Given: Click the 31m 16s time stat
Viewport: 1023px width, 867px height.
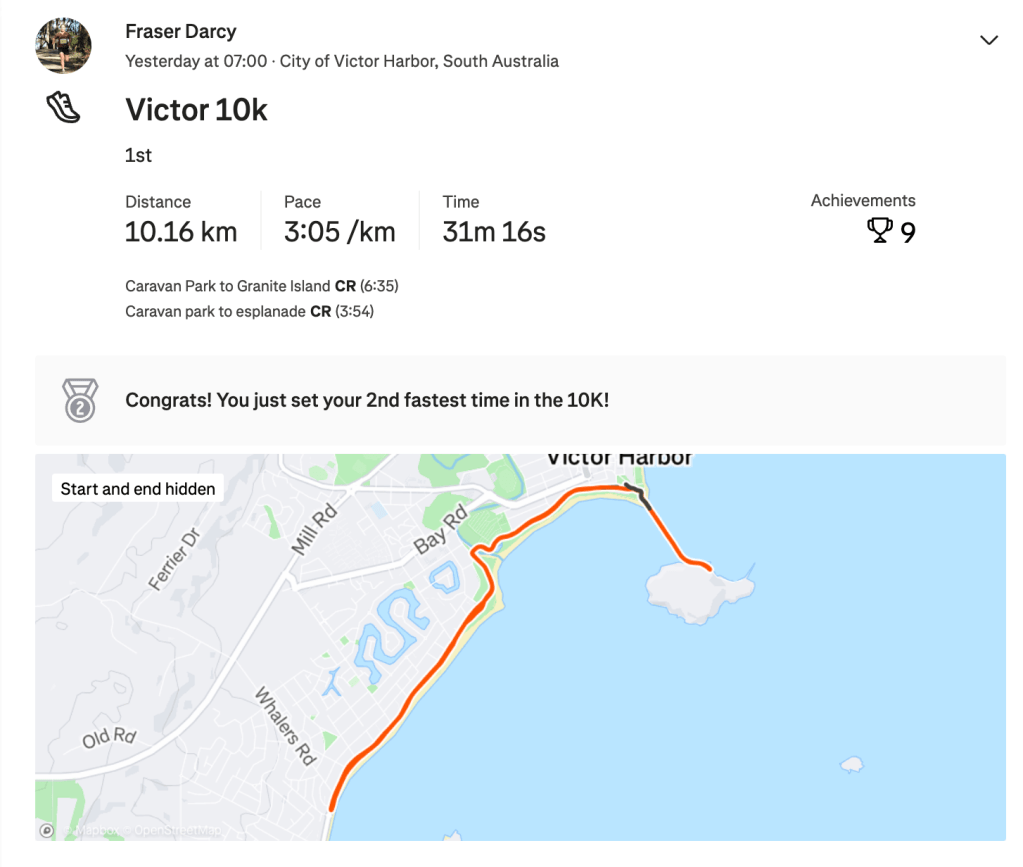Looking at the screenshot, I should pos(494,232).
